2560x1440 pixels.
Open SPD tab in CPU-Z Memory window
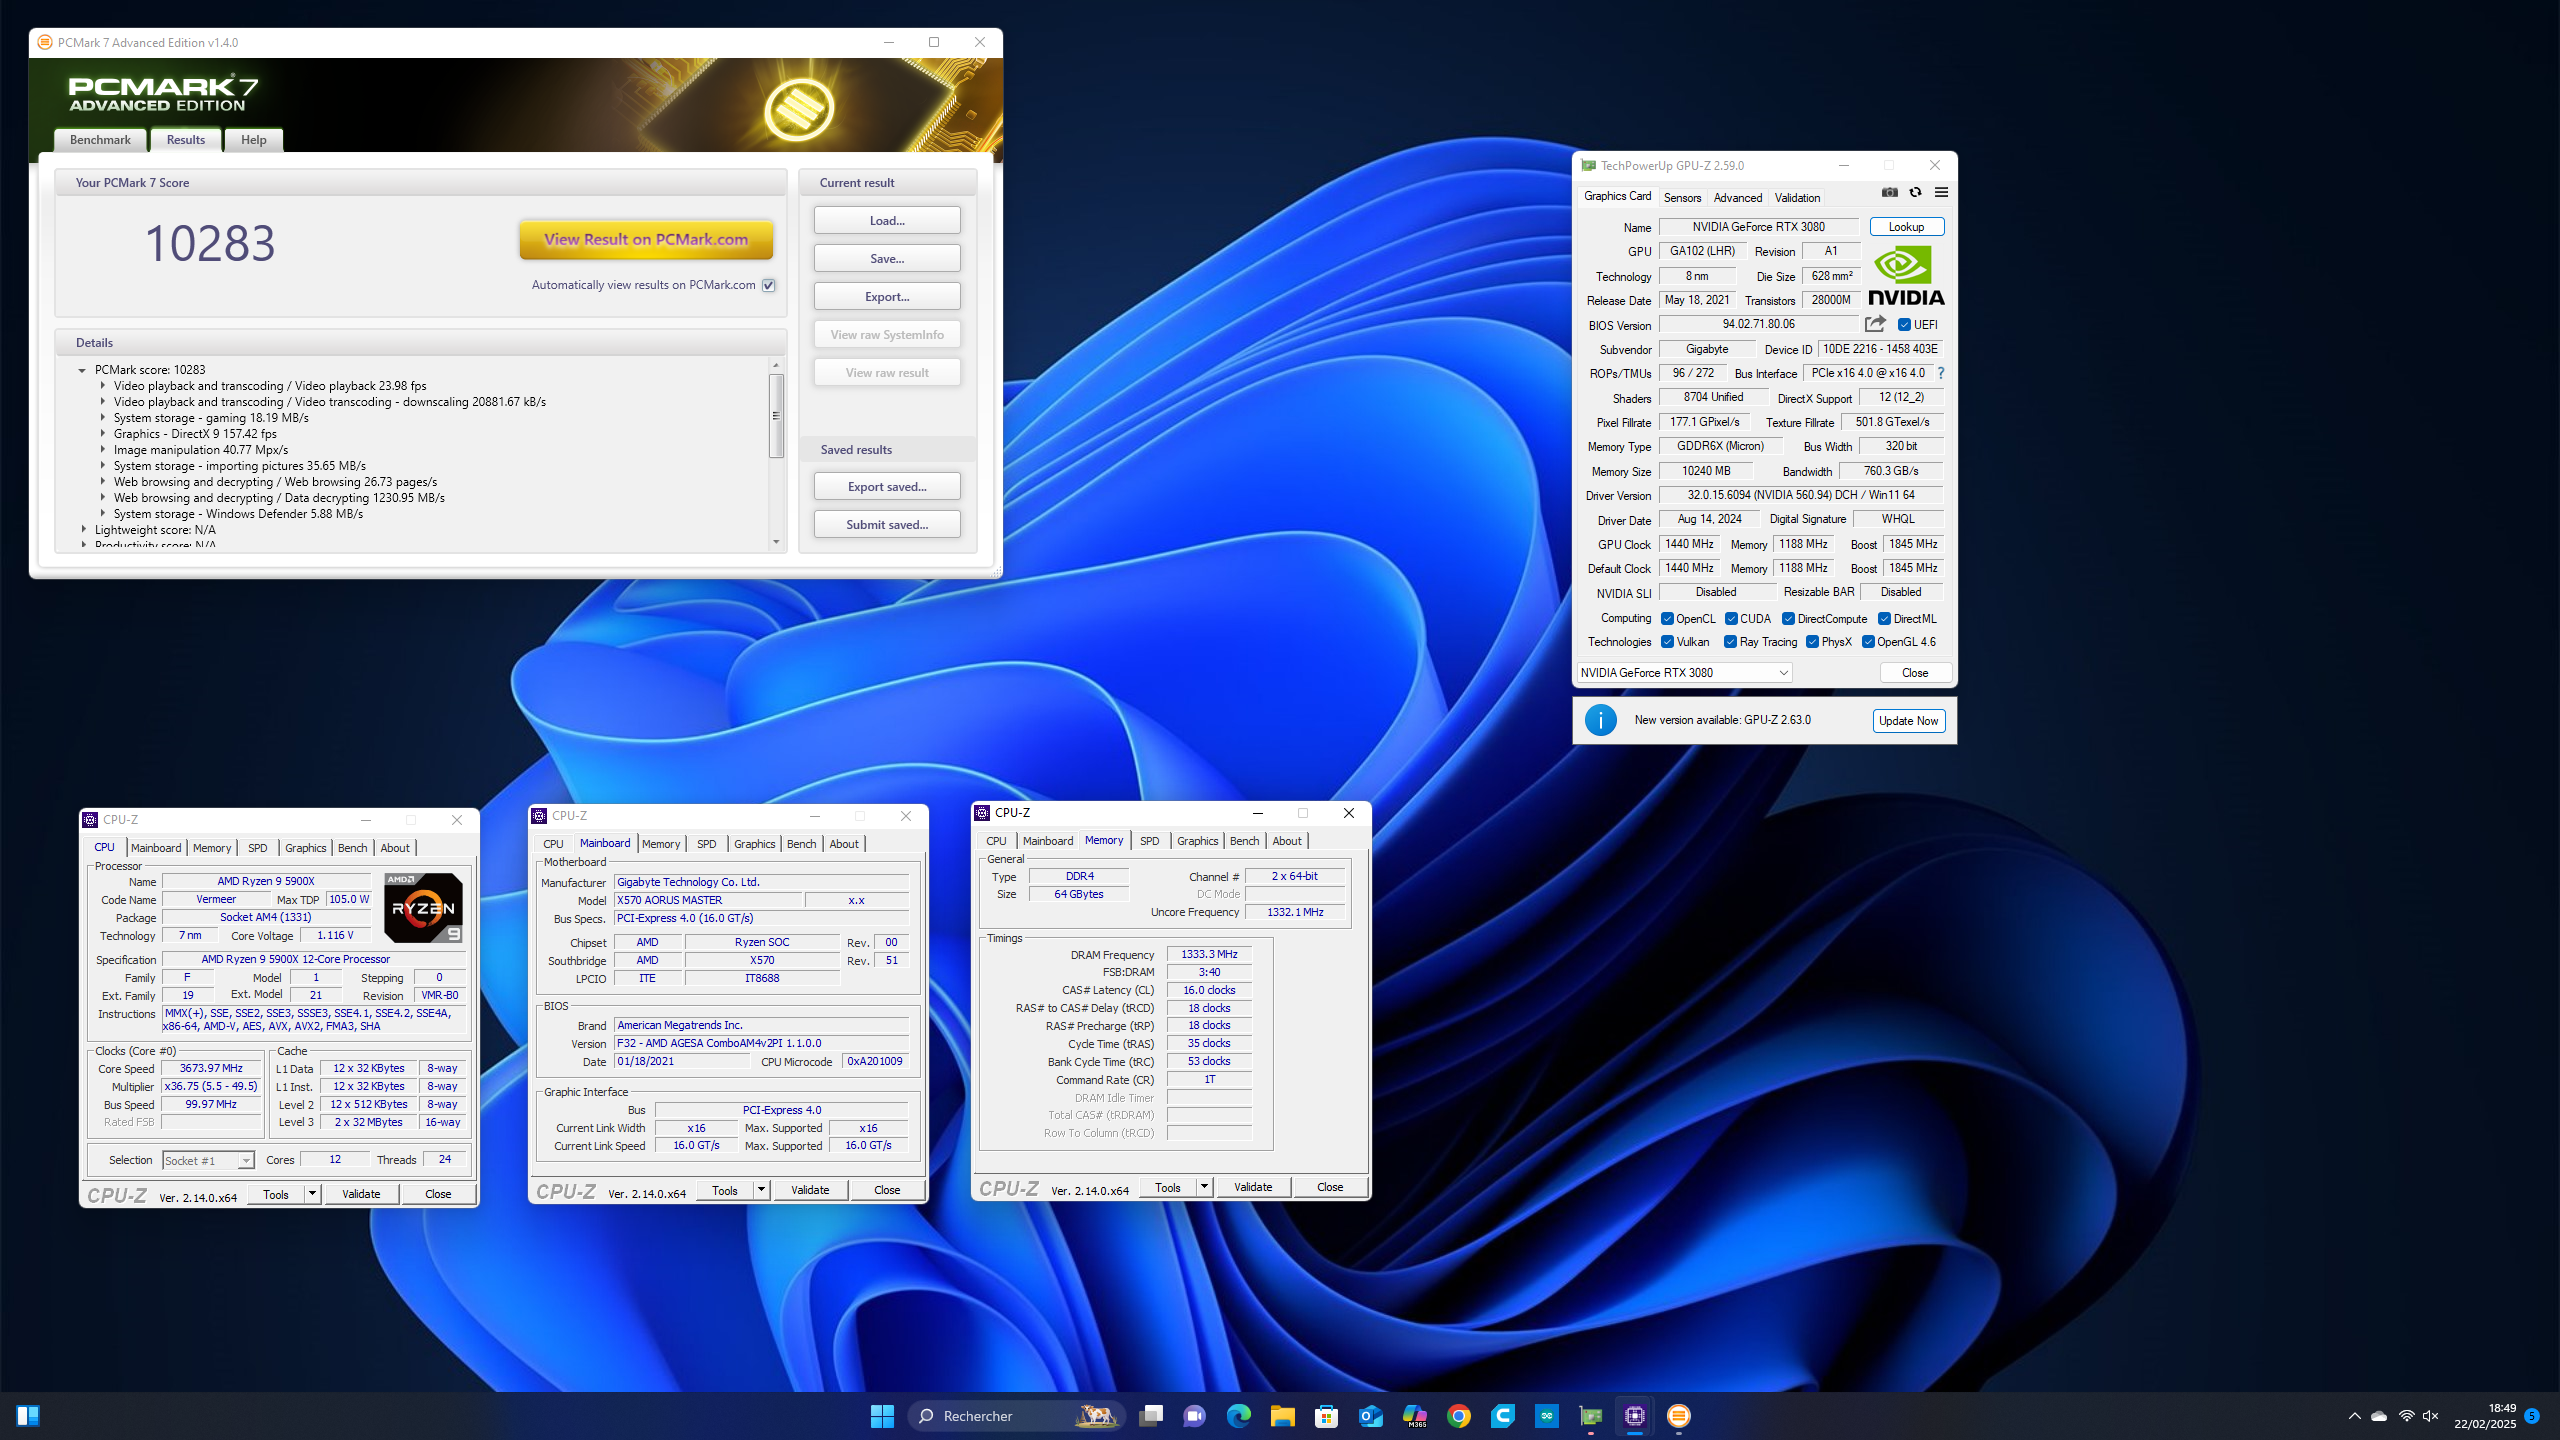pyautogui.click(x=1150, y=841)
